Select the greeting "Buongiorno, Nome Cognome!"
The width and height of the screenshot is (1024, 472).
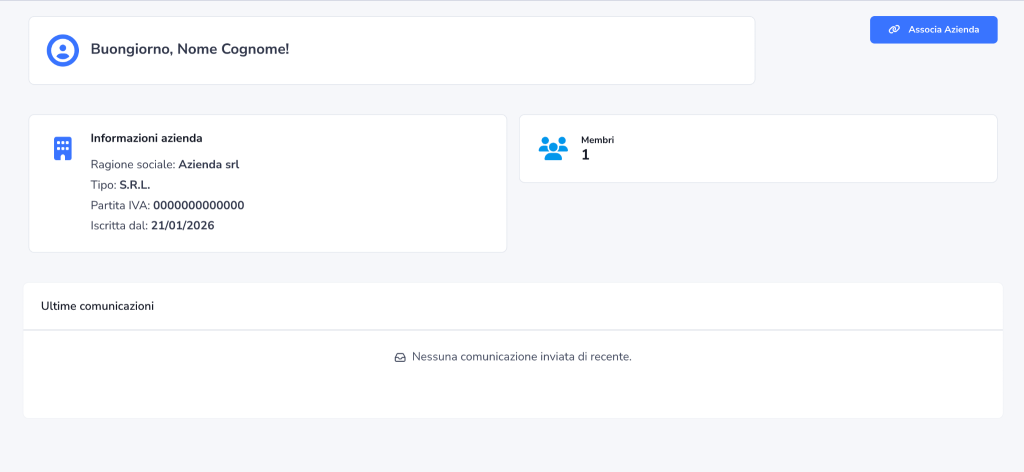tap(189, 49)
